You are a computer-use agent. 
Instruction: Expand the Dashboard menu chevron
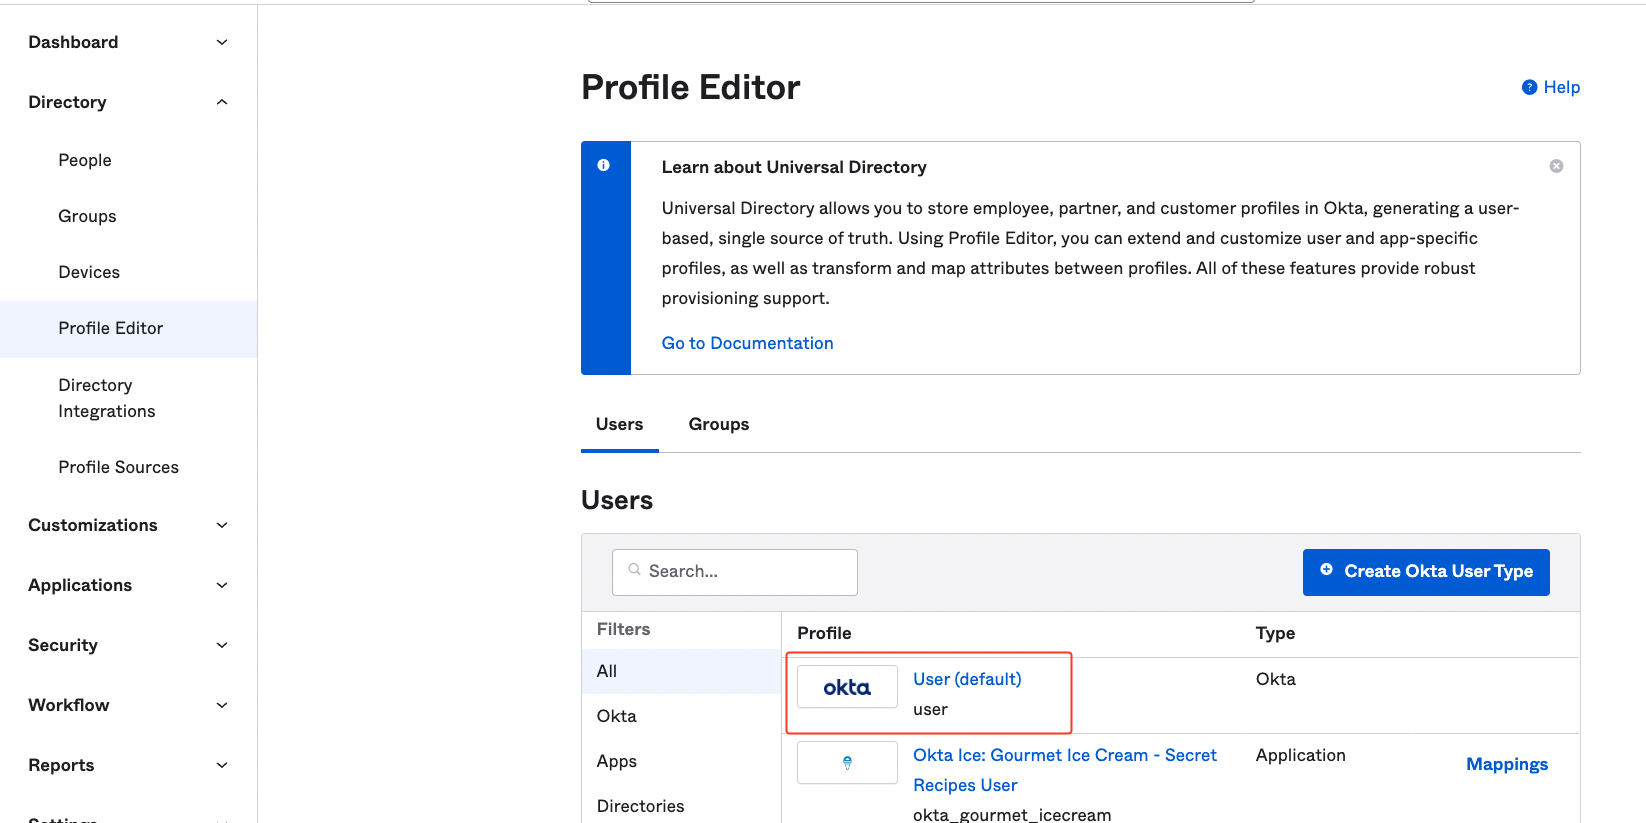point(222,42)
